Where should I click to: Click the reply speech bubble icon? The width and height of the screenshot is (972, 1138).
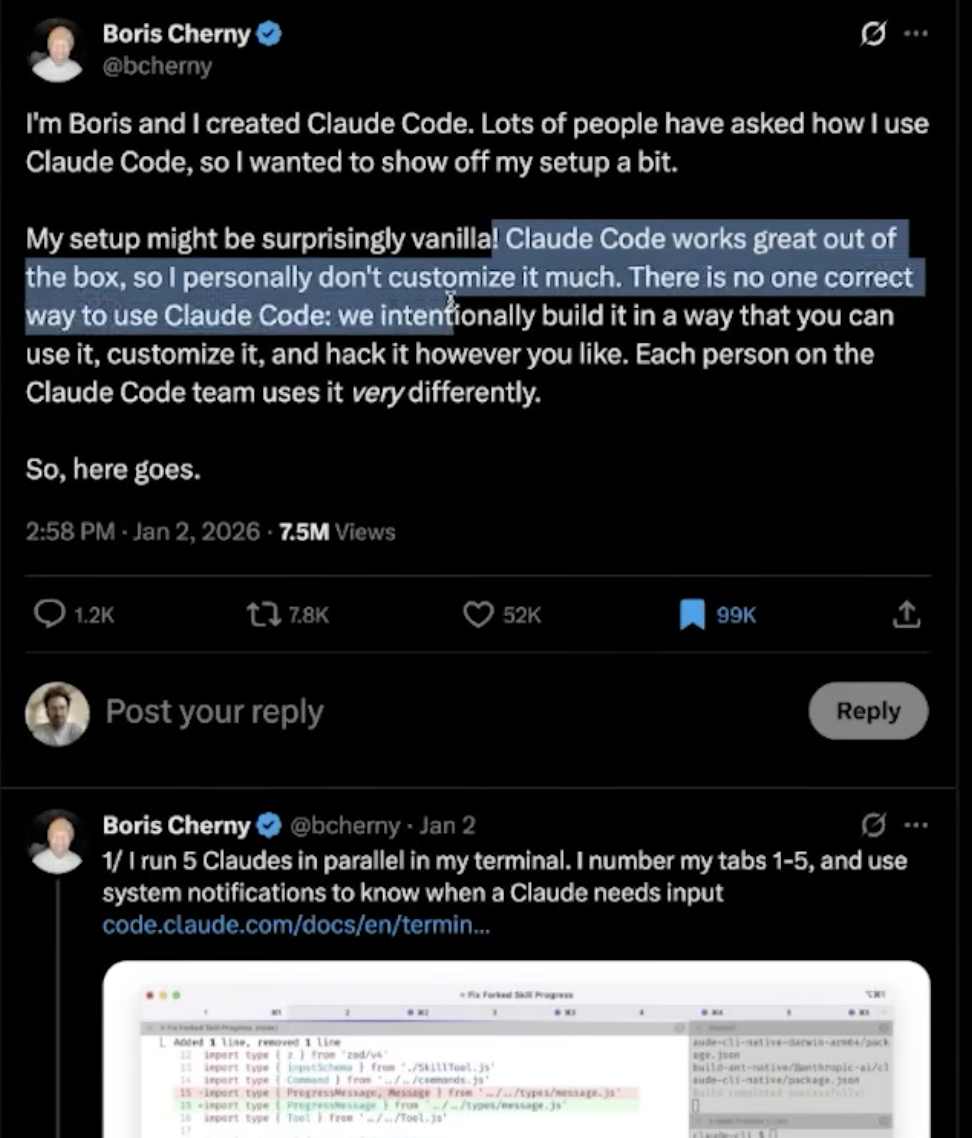click(50, 614)
